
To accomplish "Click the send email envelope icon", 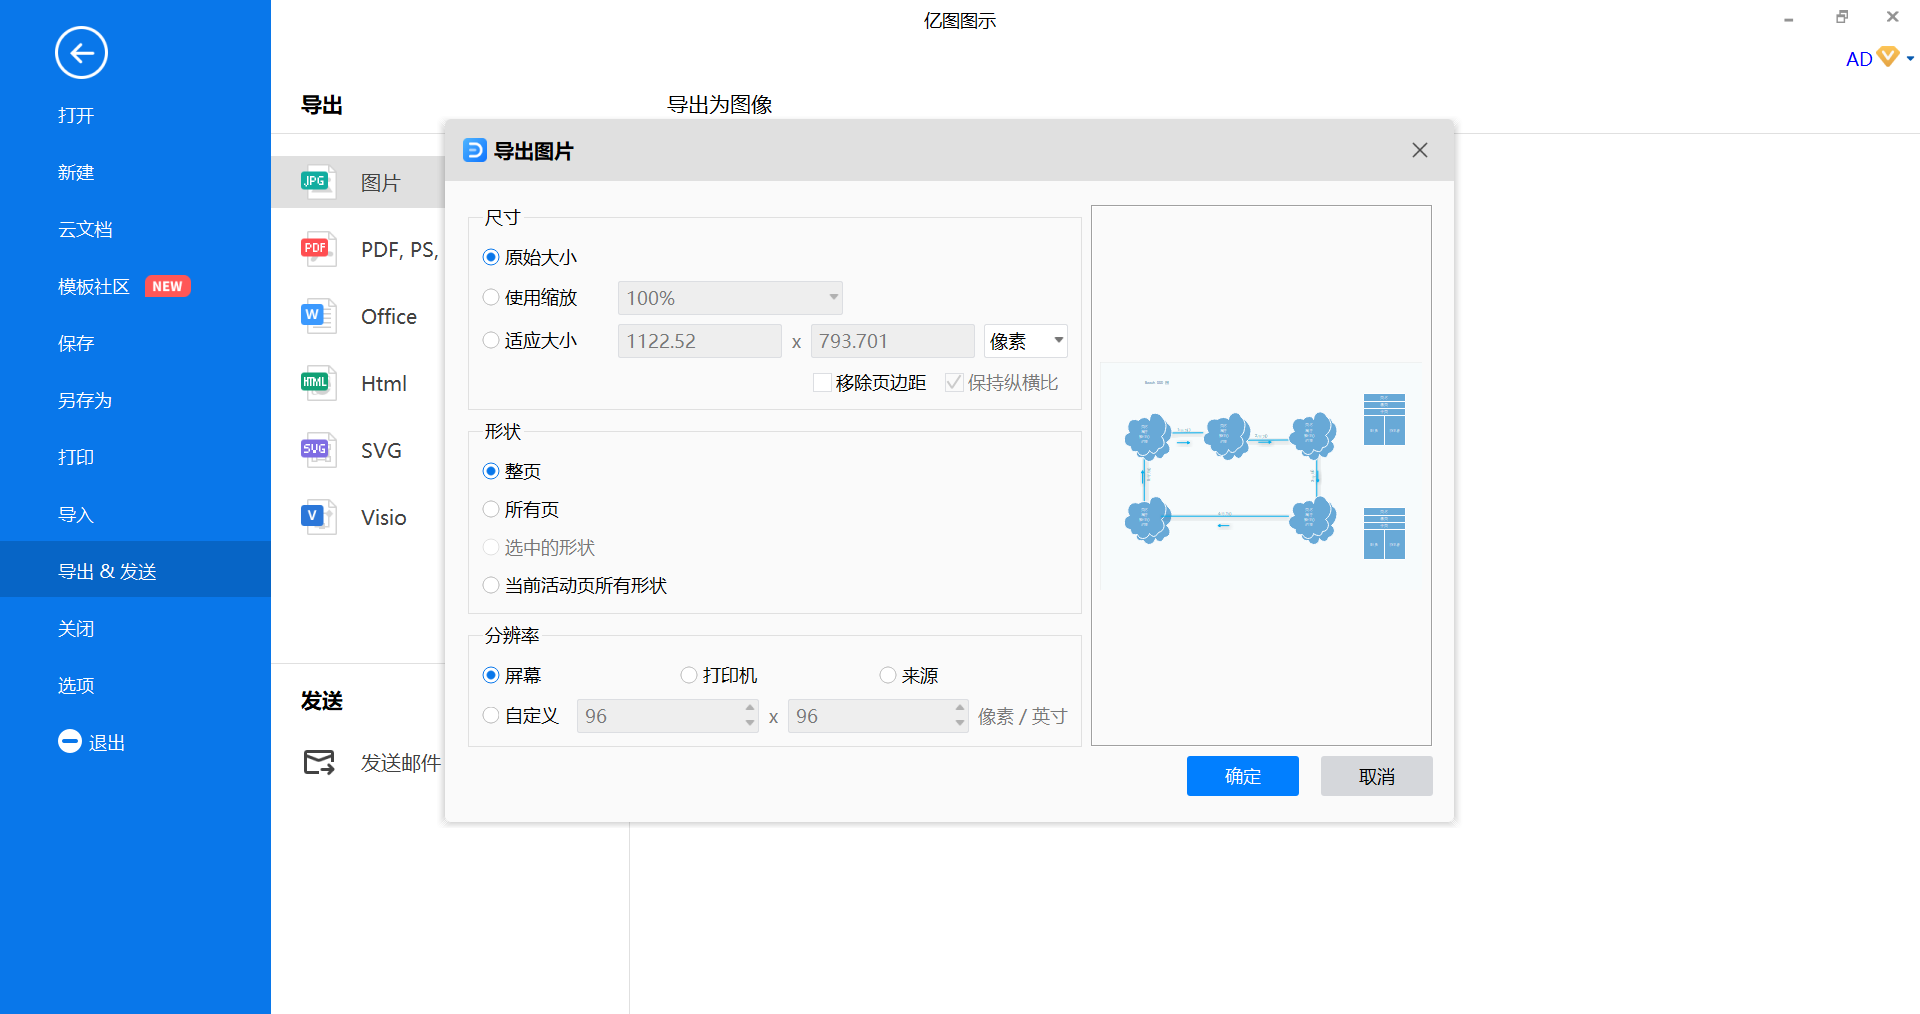I will point(319,762).
